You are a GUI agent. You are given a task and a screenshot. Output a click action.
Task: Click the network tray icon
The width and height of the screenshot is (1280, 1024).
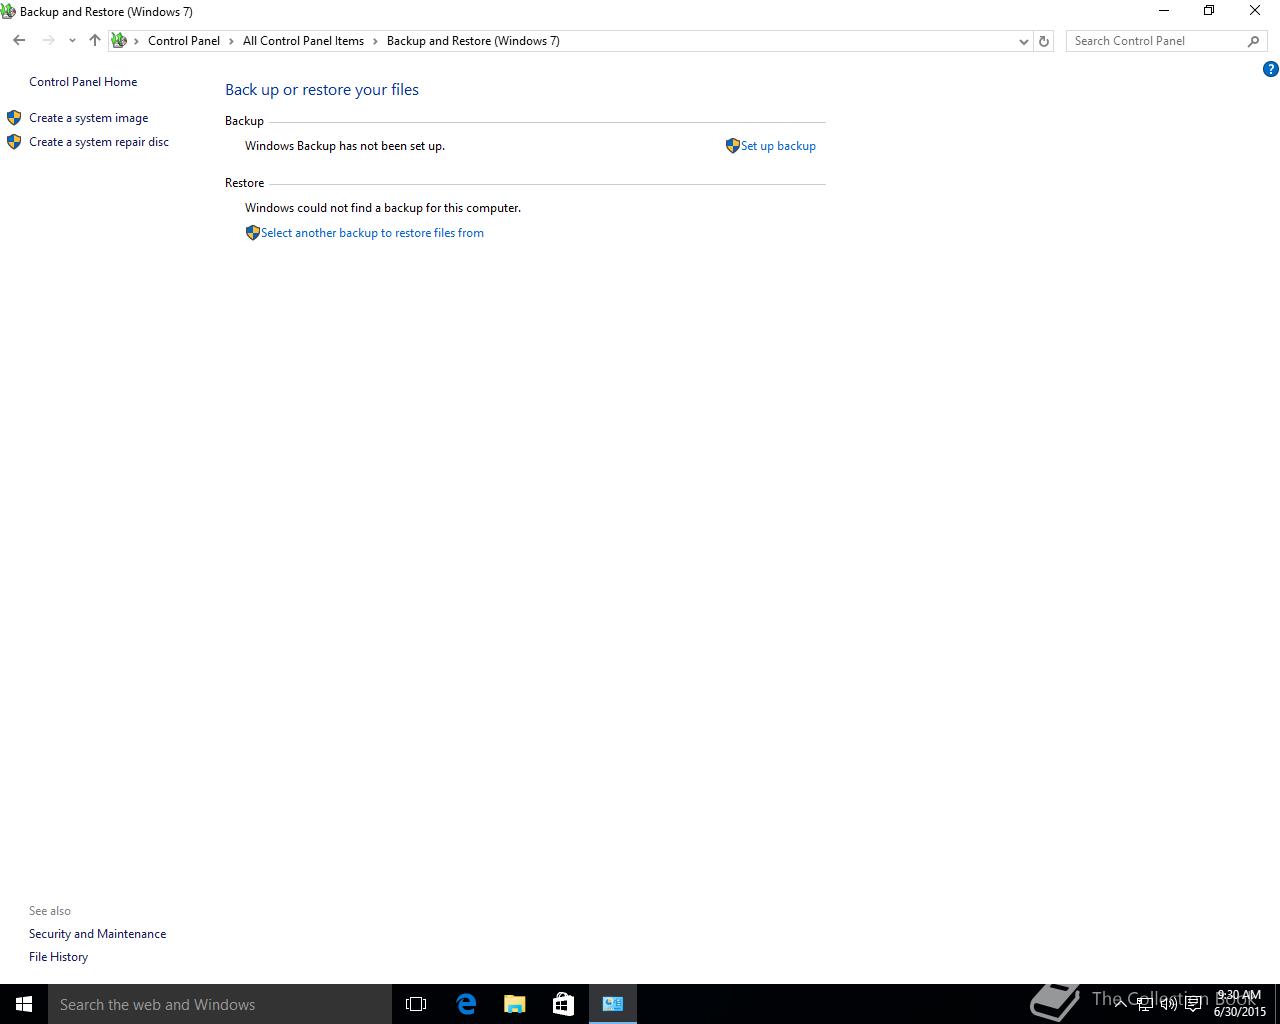(1145, 1004)
